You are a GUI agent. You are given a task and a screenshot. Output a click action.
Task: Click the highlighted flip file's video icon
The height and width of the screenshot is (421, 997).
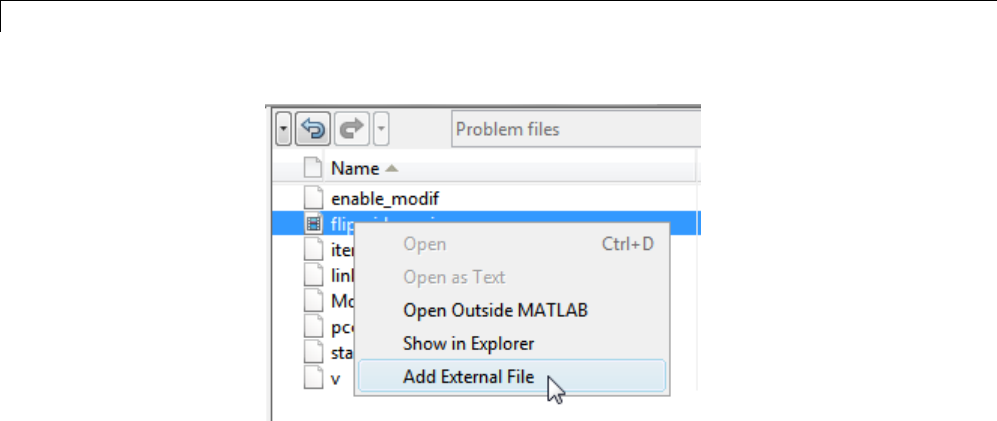(313, 223)
